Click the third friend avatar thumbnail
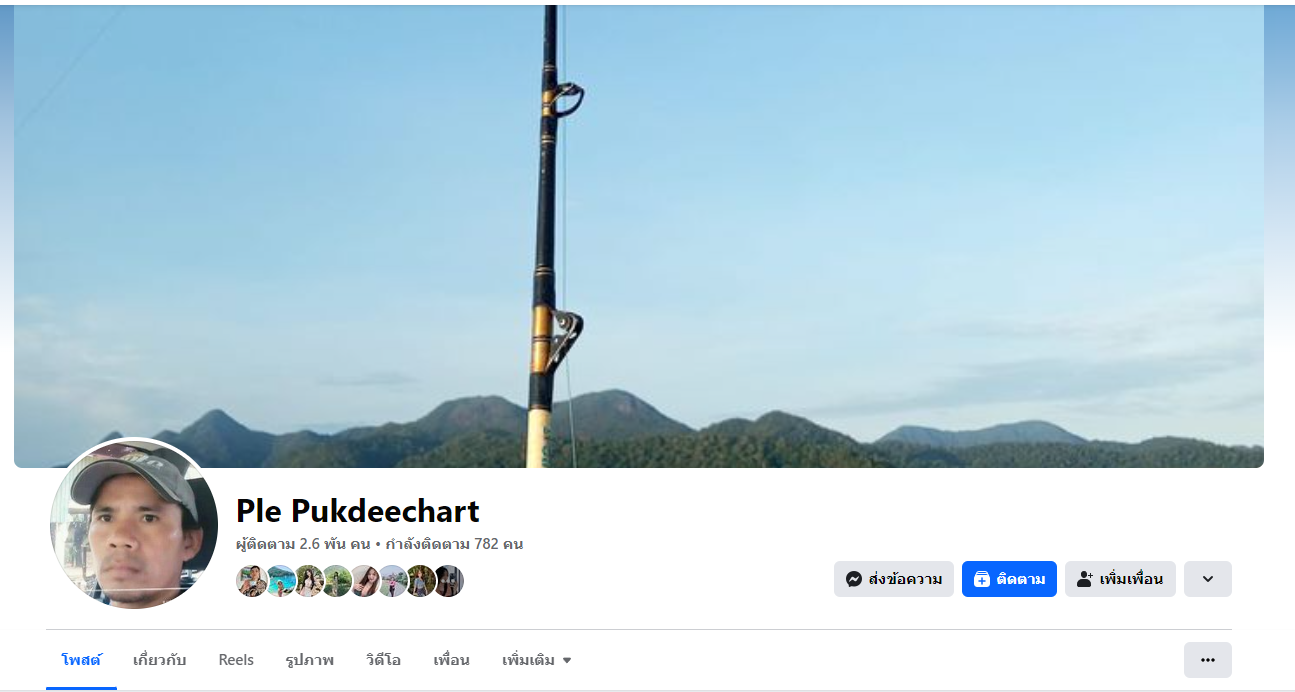The image size is (1295, 692). 308,581
